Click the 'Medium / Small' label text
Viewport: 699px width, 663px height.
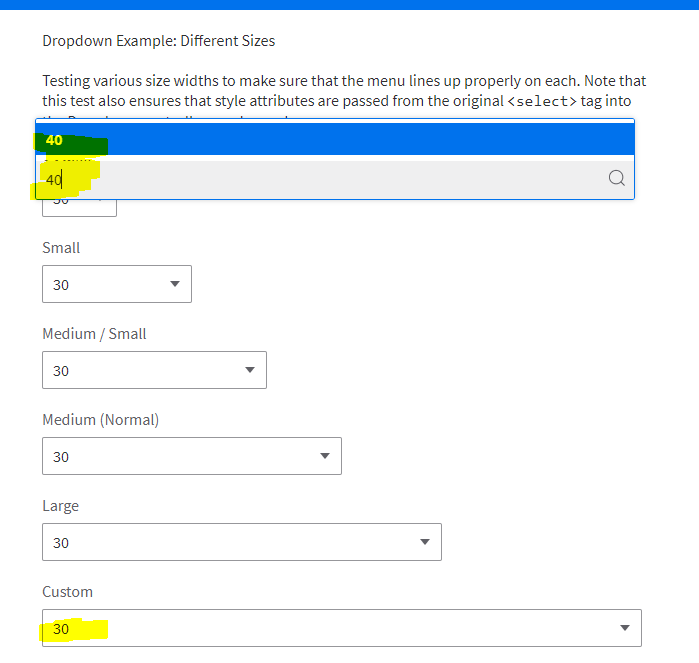[94, 334]
